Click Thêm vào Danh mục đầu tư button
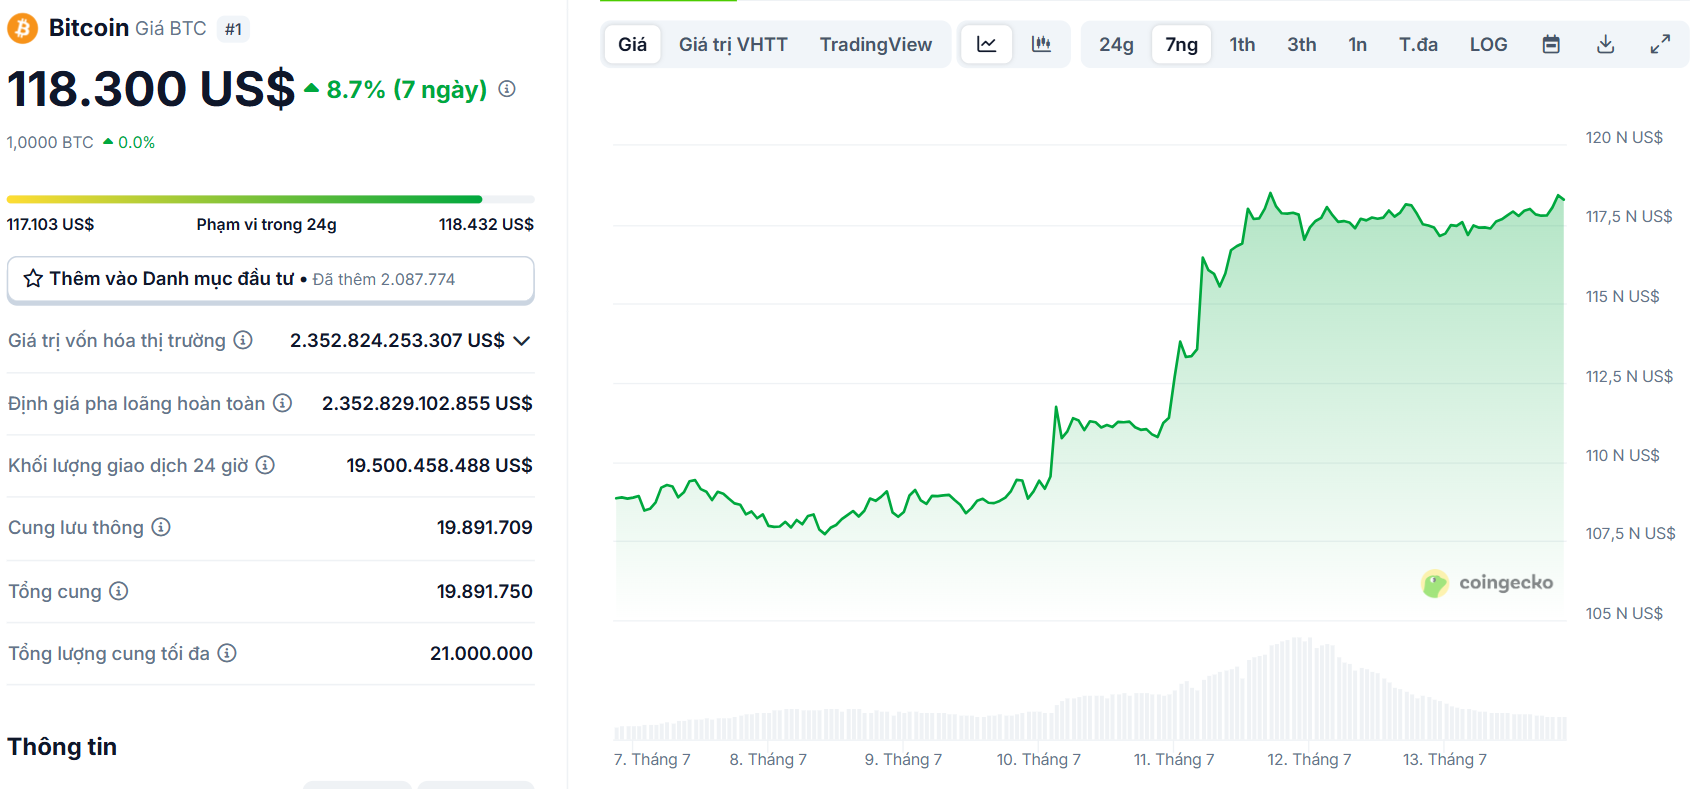1697x789 pixels. pyautogui.click(x=270, y=279)
